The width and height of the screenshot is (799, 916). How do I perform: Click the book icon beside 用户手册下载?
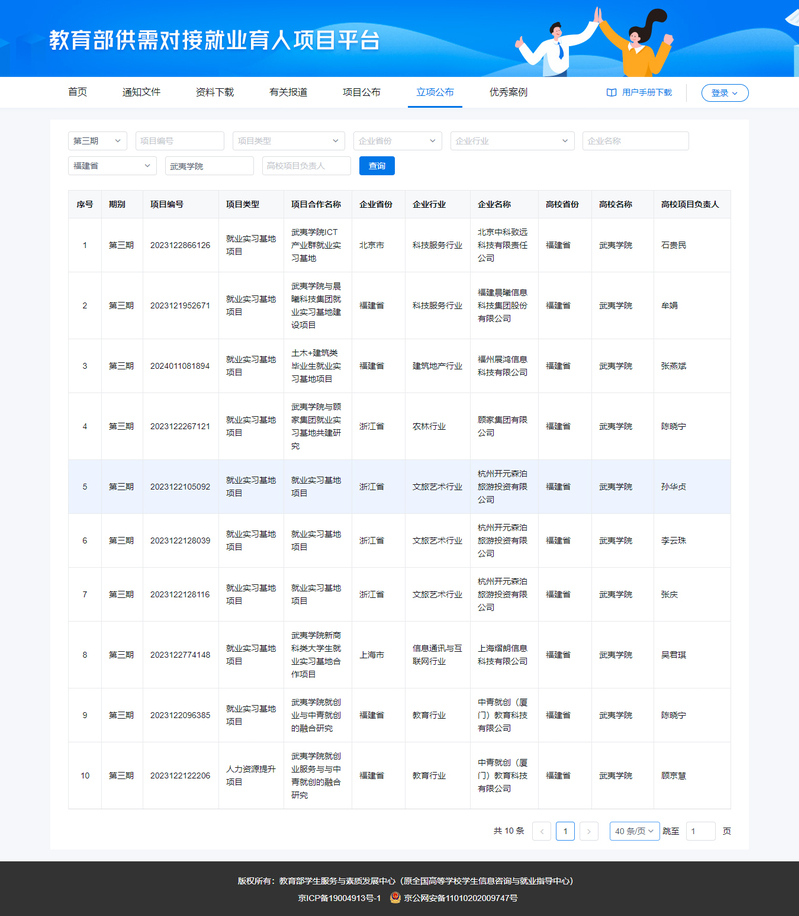611,93
